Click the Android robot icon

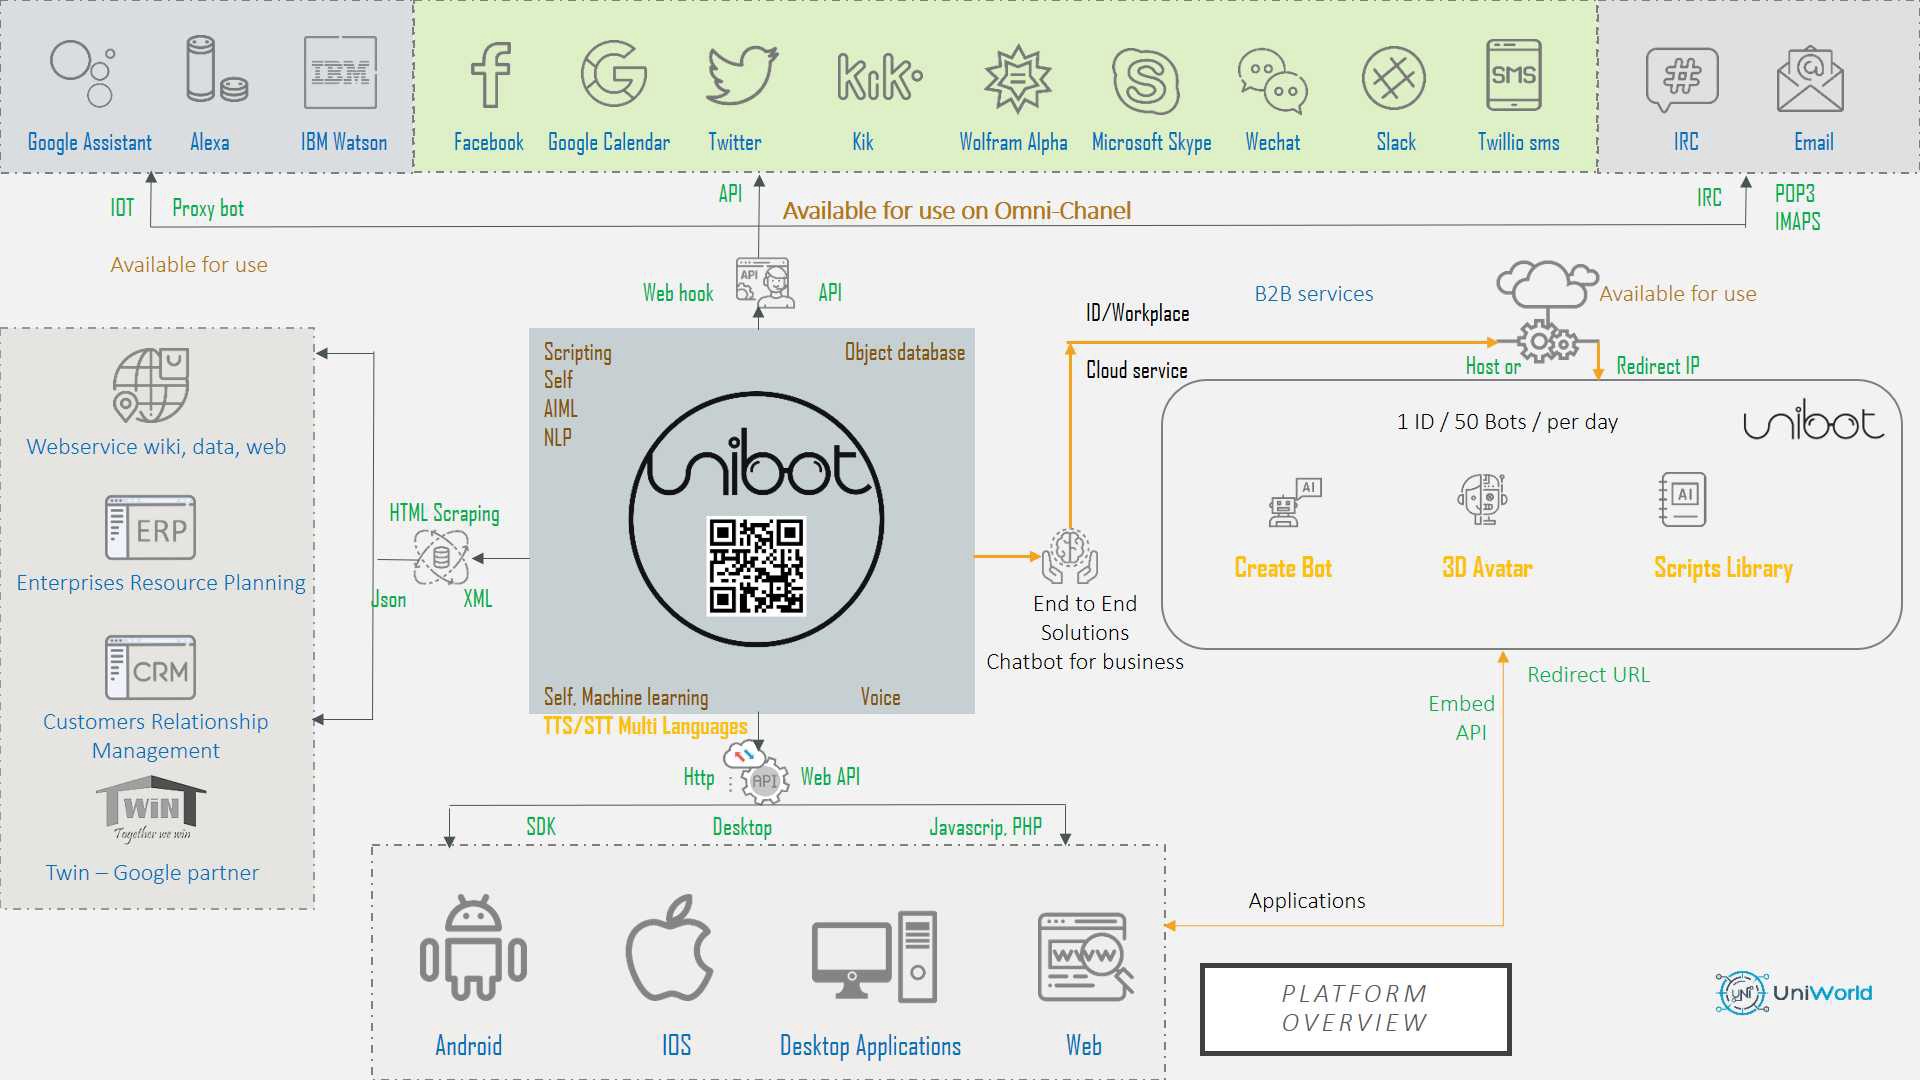(473, 947)
